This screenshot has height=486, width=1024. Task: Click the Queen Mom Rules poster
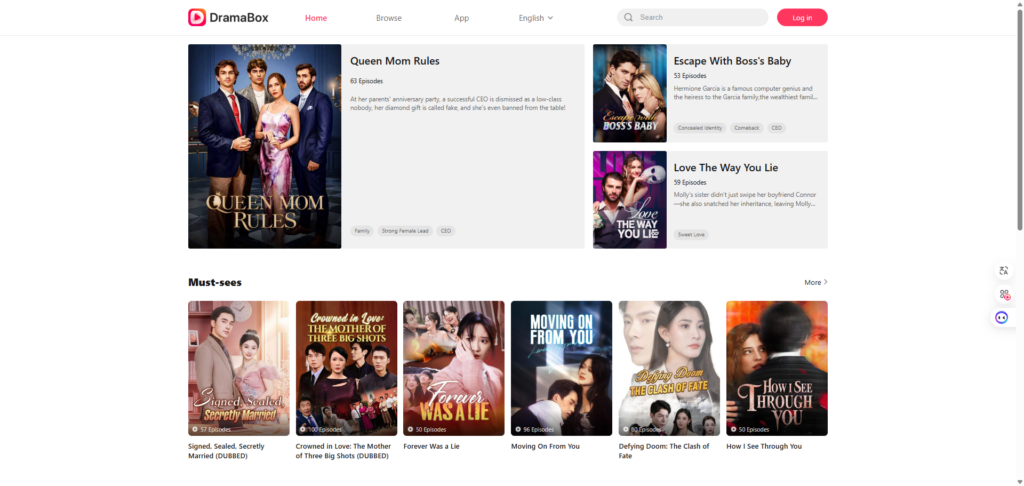[x=264, y=146]
